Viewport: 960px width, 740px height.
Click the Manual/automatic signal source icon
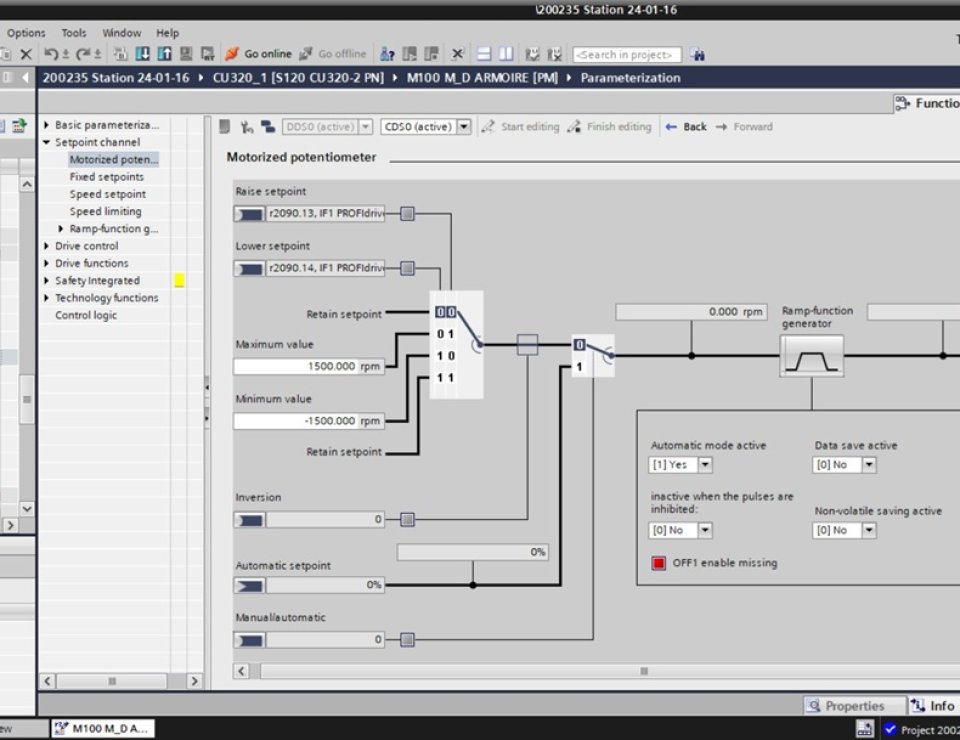(249, 640)
